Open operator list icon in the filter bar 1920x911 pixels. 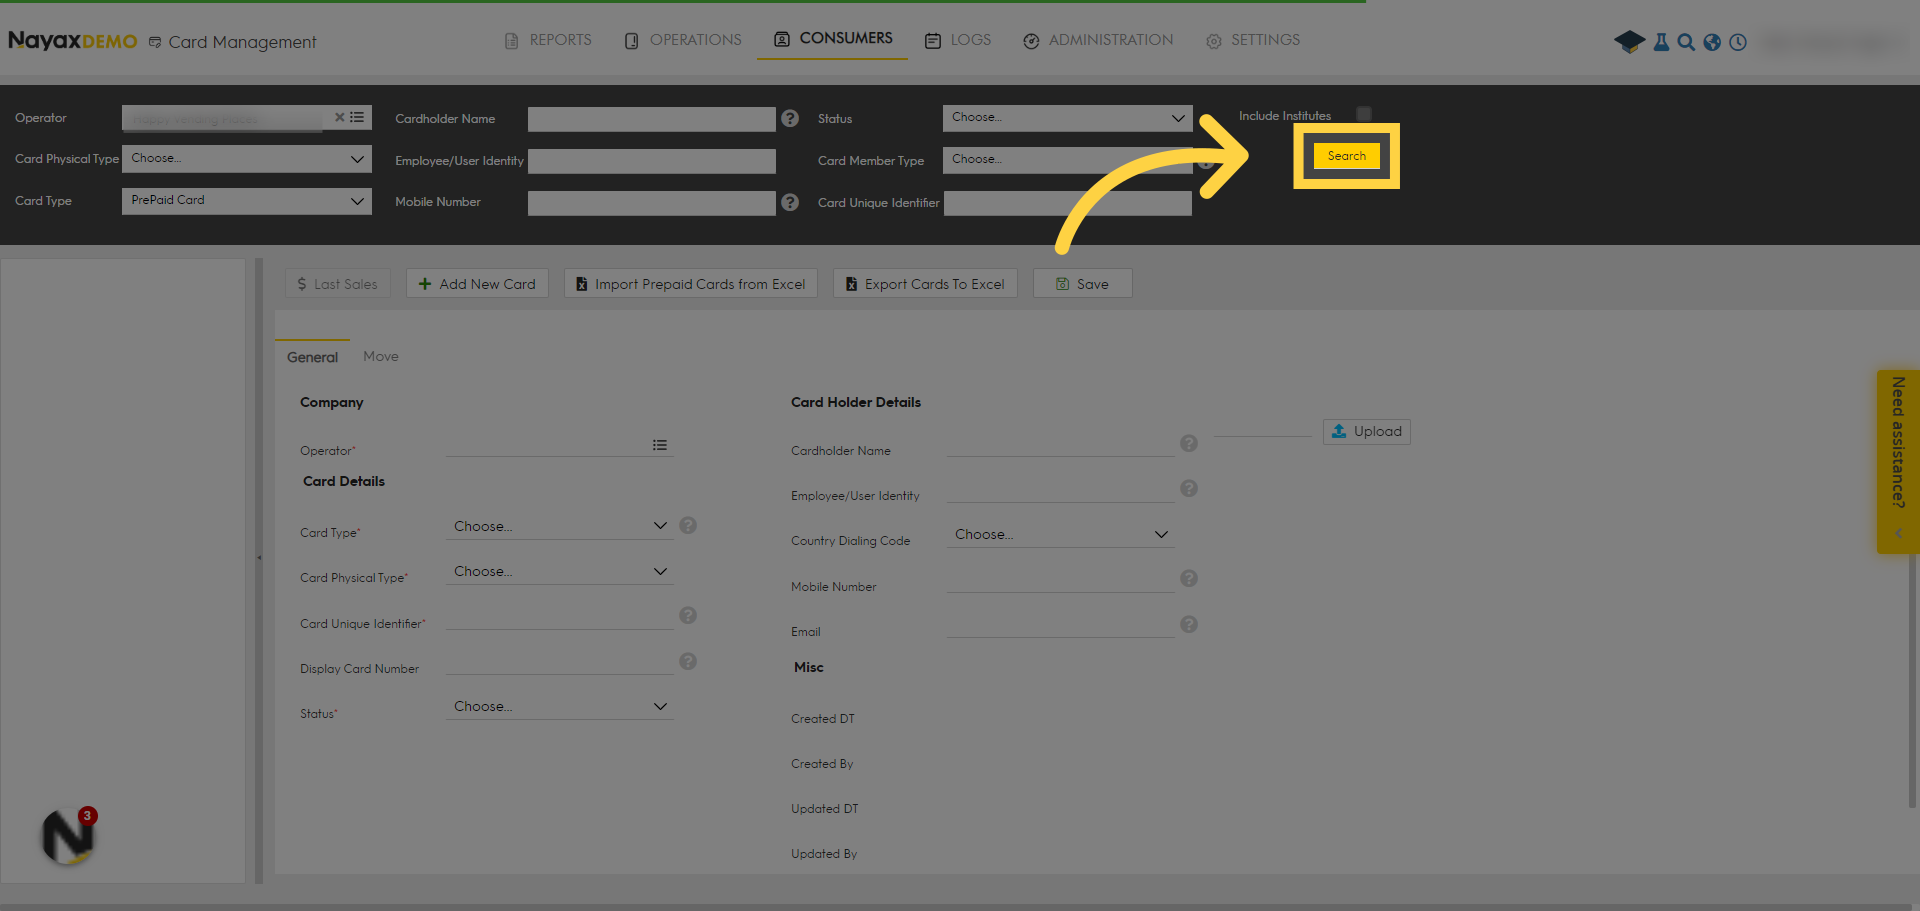pyautogui.click(x=357, y=117)
